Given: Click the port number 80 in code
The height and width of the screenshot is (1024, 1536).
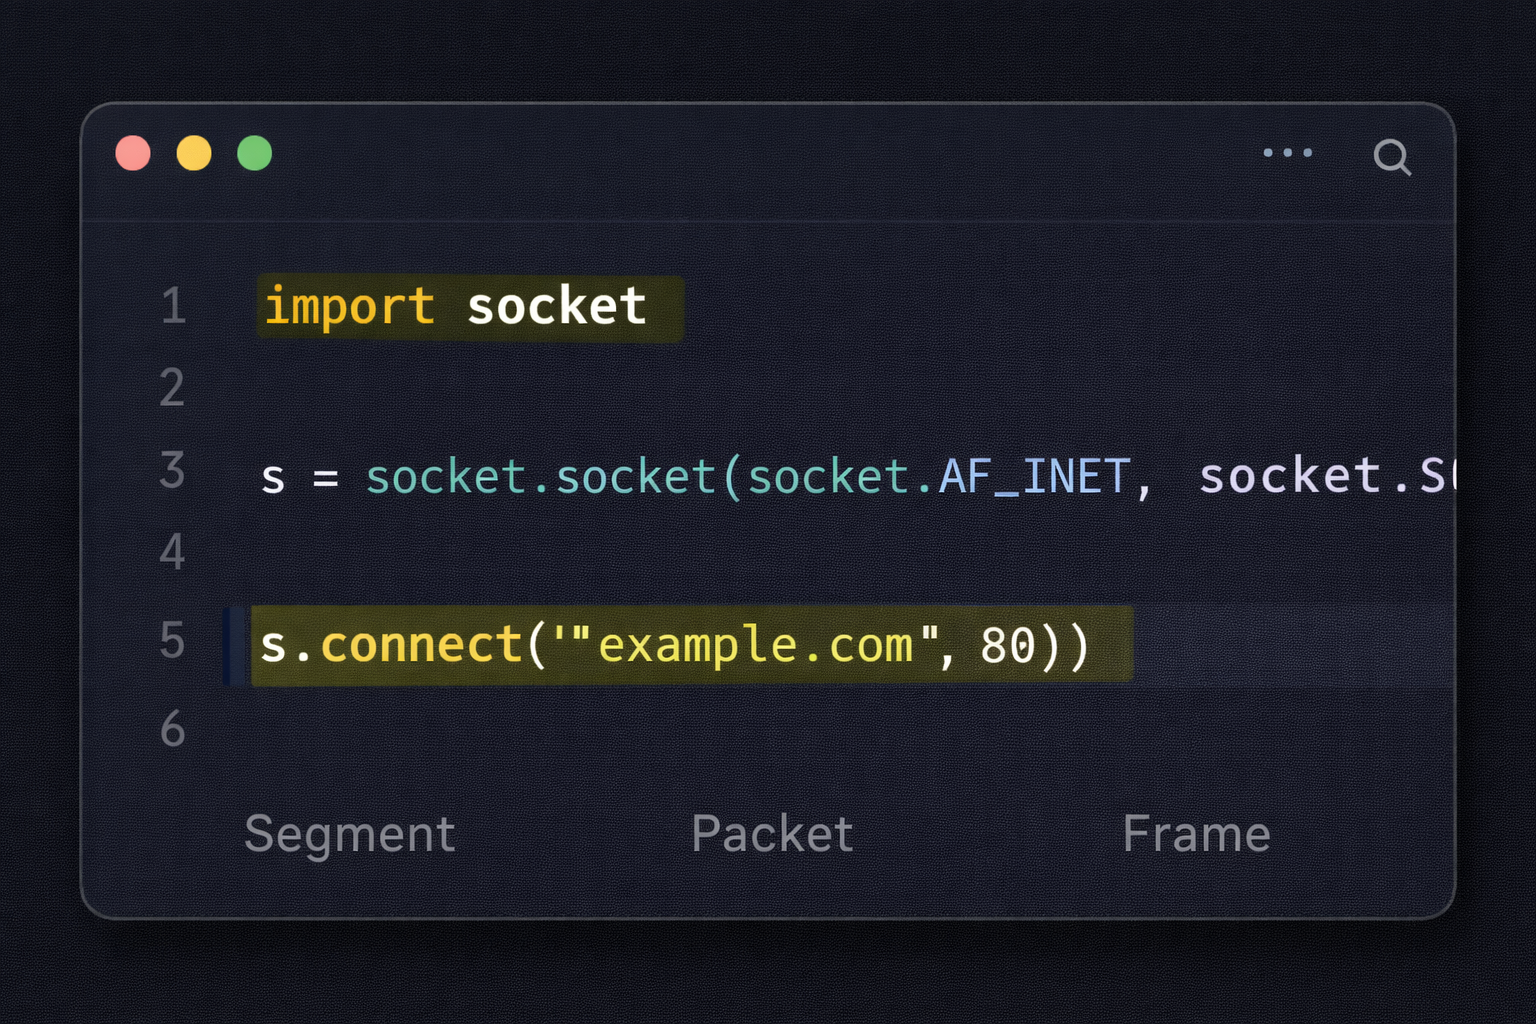Looking at the screenshot, I should [x=1010, y=644].
